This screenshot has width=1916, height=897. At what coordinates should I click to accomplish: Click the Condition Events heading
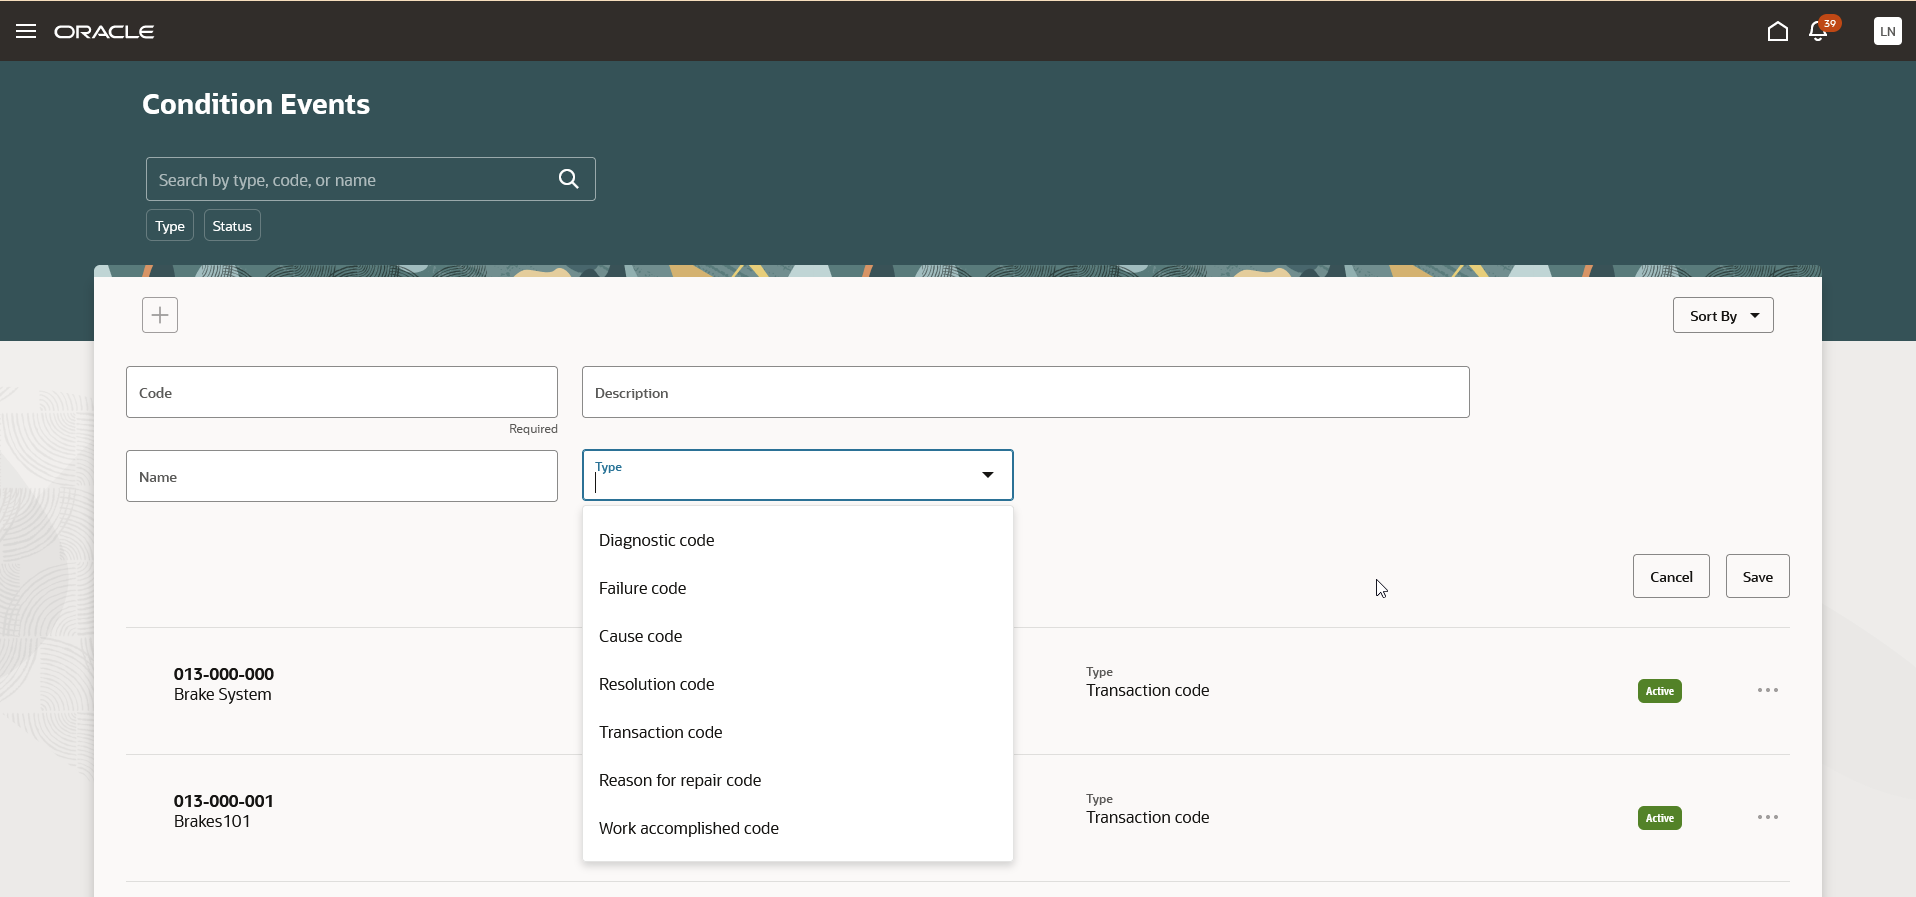tap(256, 104)
